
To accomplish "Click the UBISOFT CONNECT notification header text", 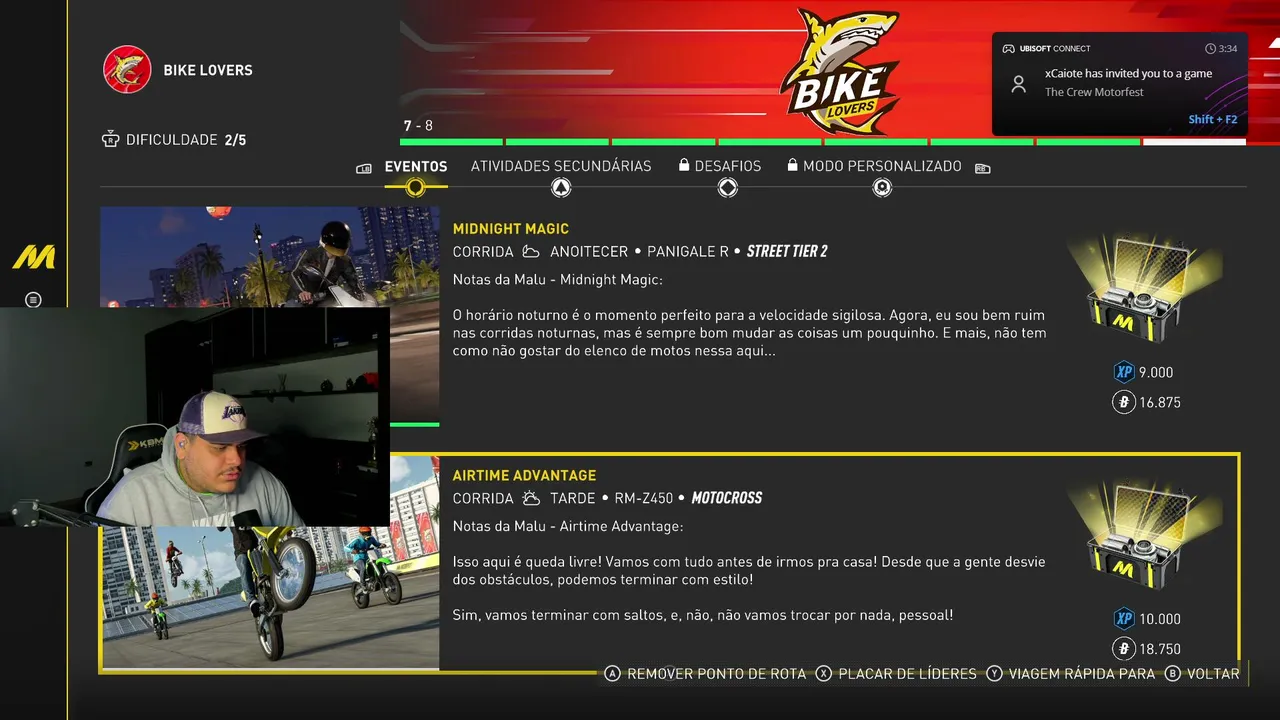I will tap(1055, 48).
